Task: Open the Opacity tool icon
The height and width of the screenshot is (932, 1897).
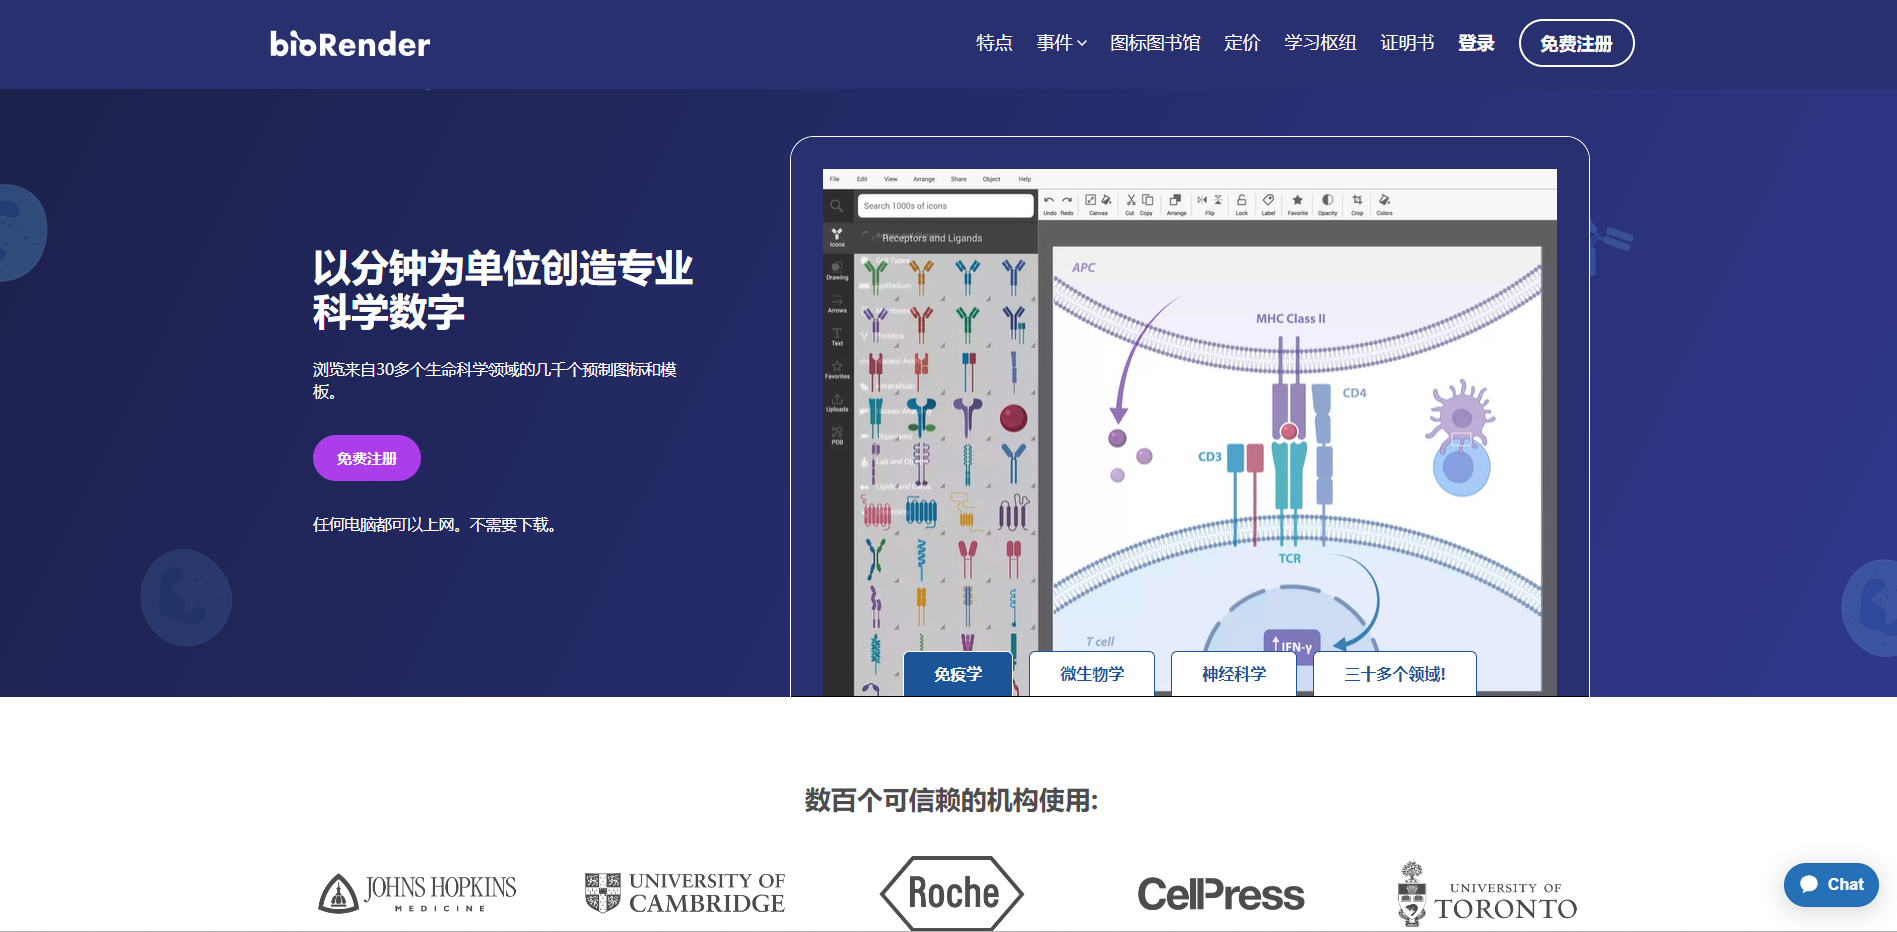Action: (x=1327, y=201)
